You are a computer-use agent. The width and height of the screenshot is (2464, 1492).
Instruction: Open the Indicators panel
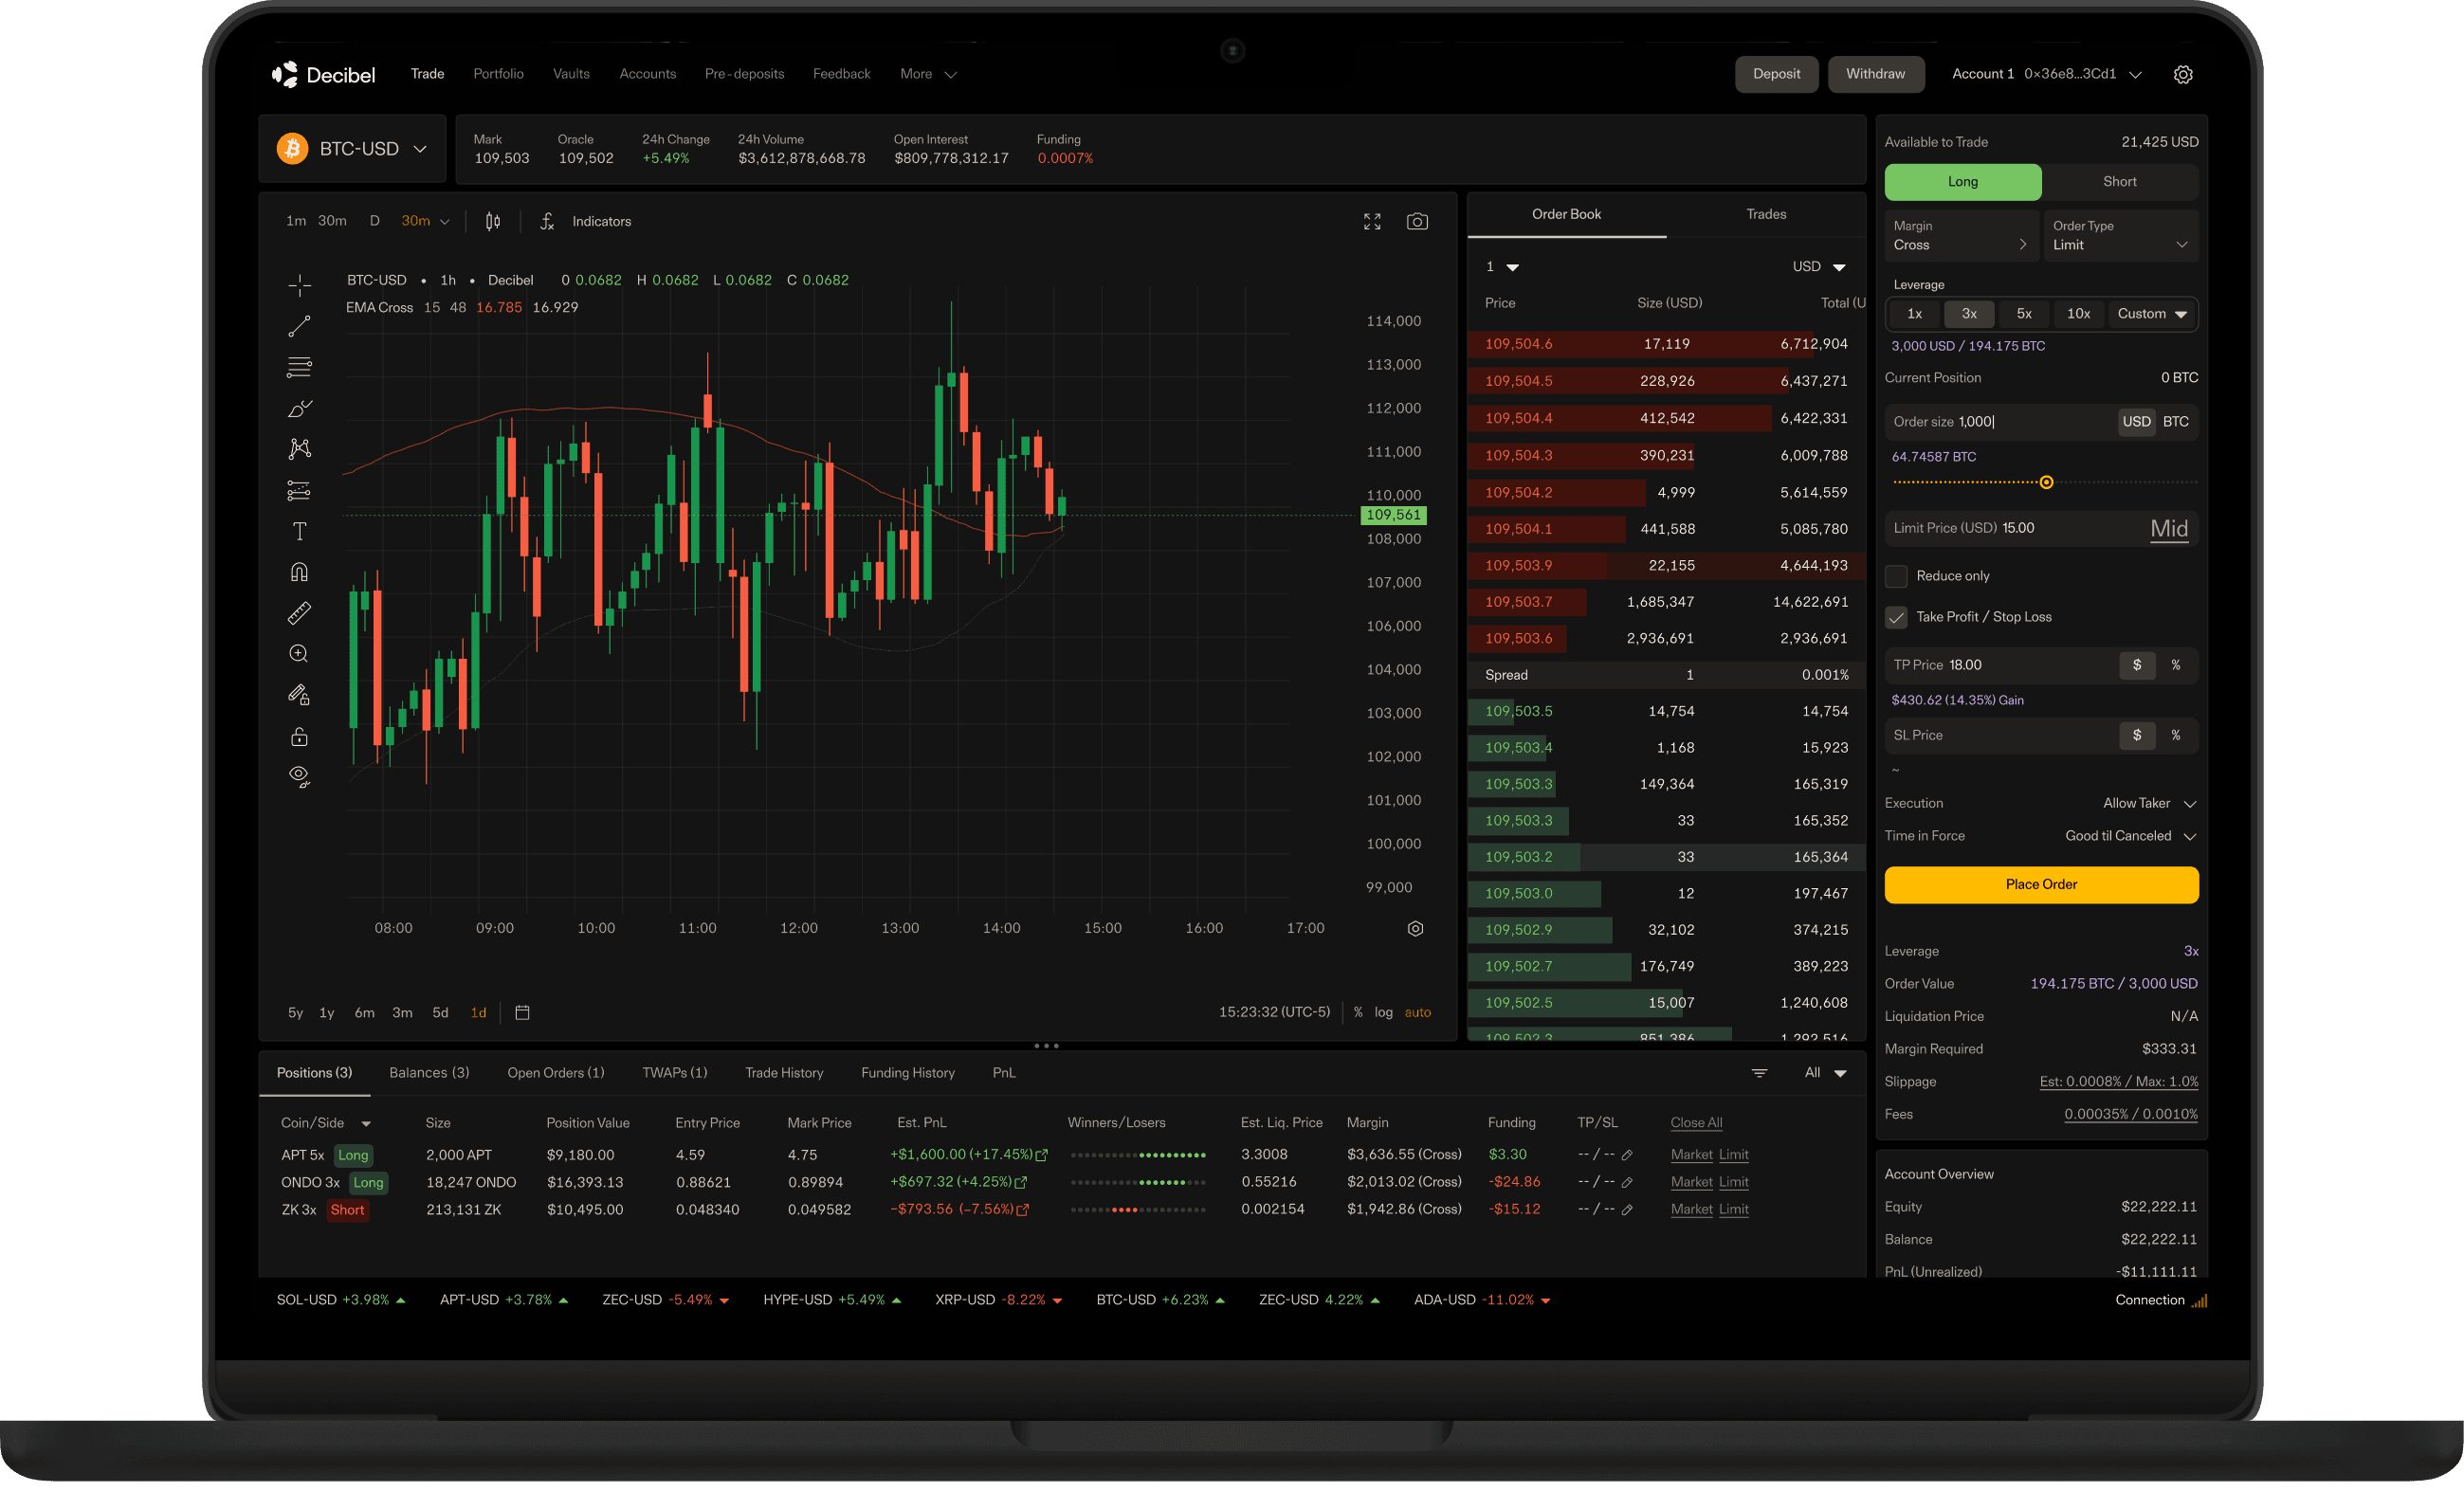tap(600, 221)
